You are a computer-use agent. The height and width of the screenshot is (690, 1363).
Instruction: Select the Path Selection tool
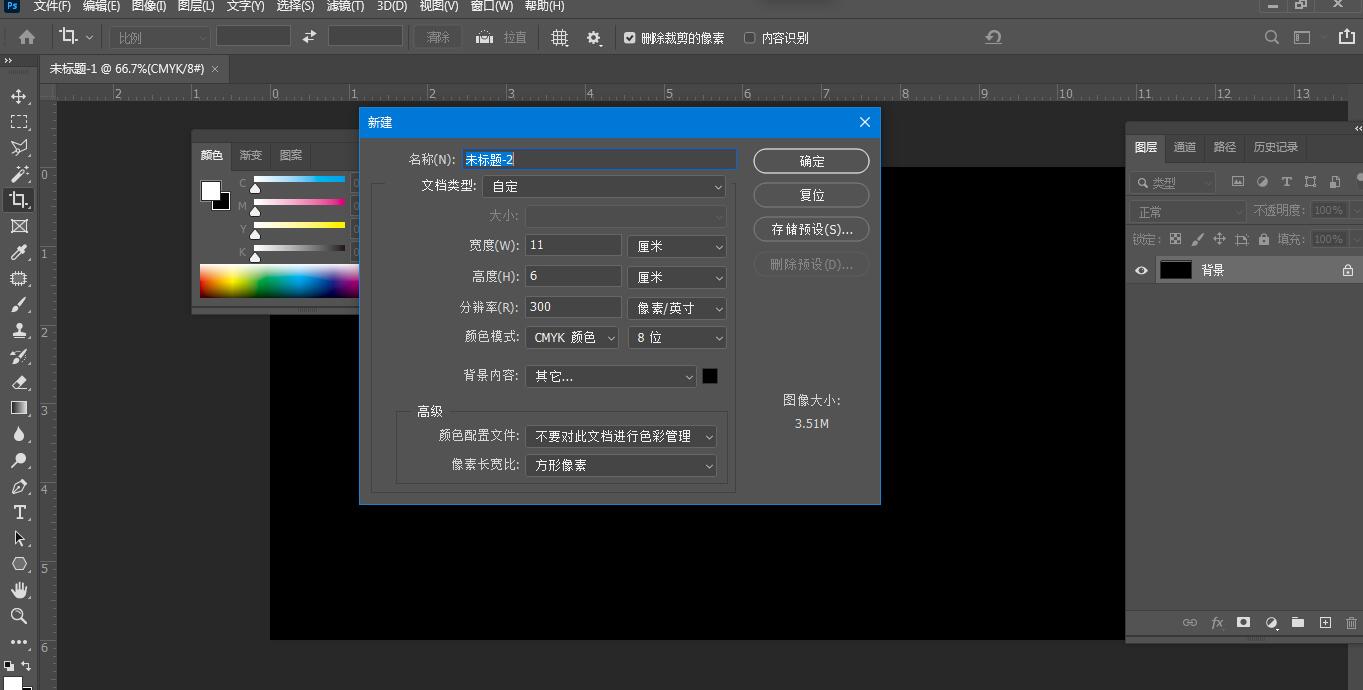(x=19, y=538)
